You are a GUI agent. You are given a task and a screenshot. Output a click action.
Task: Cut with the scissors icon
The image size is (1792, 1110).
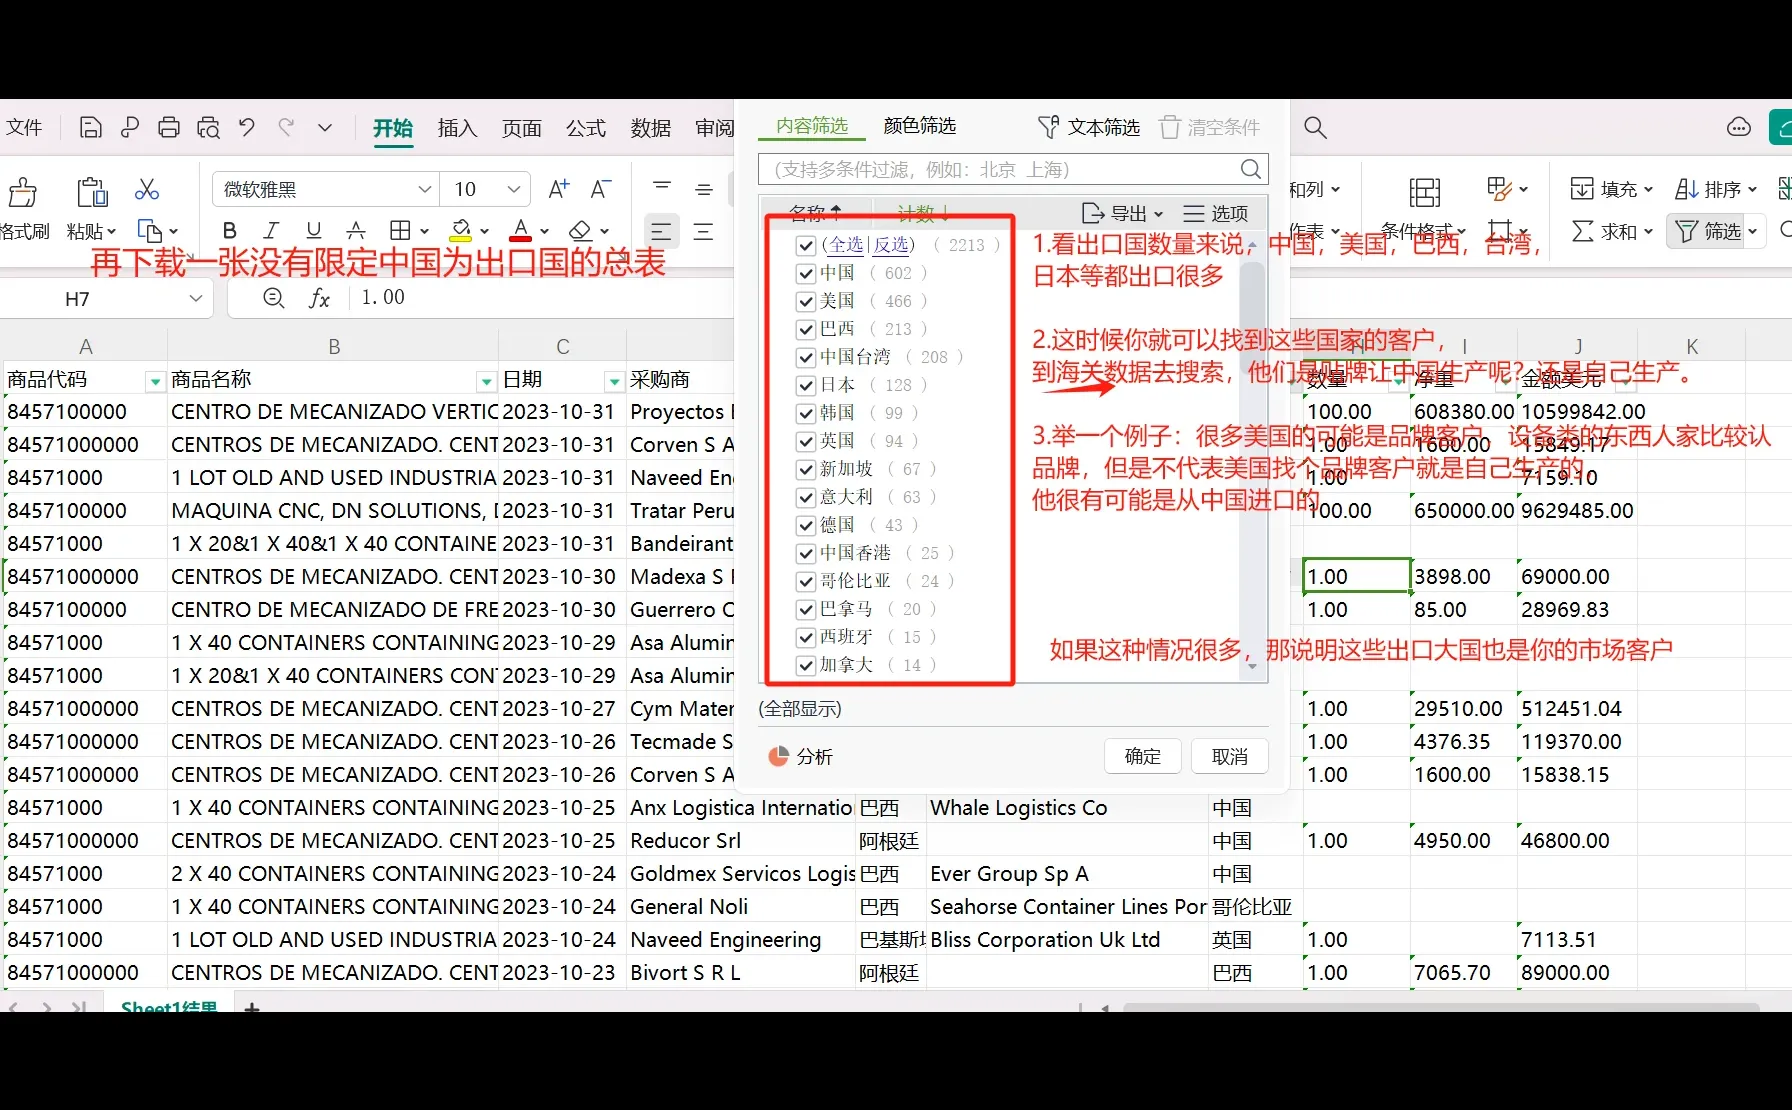pyautogui.click(x=146, y=188)
